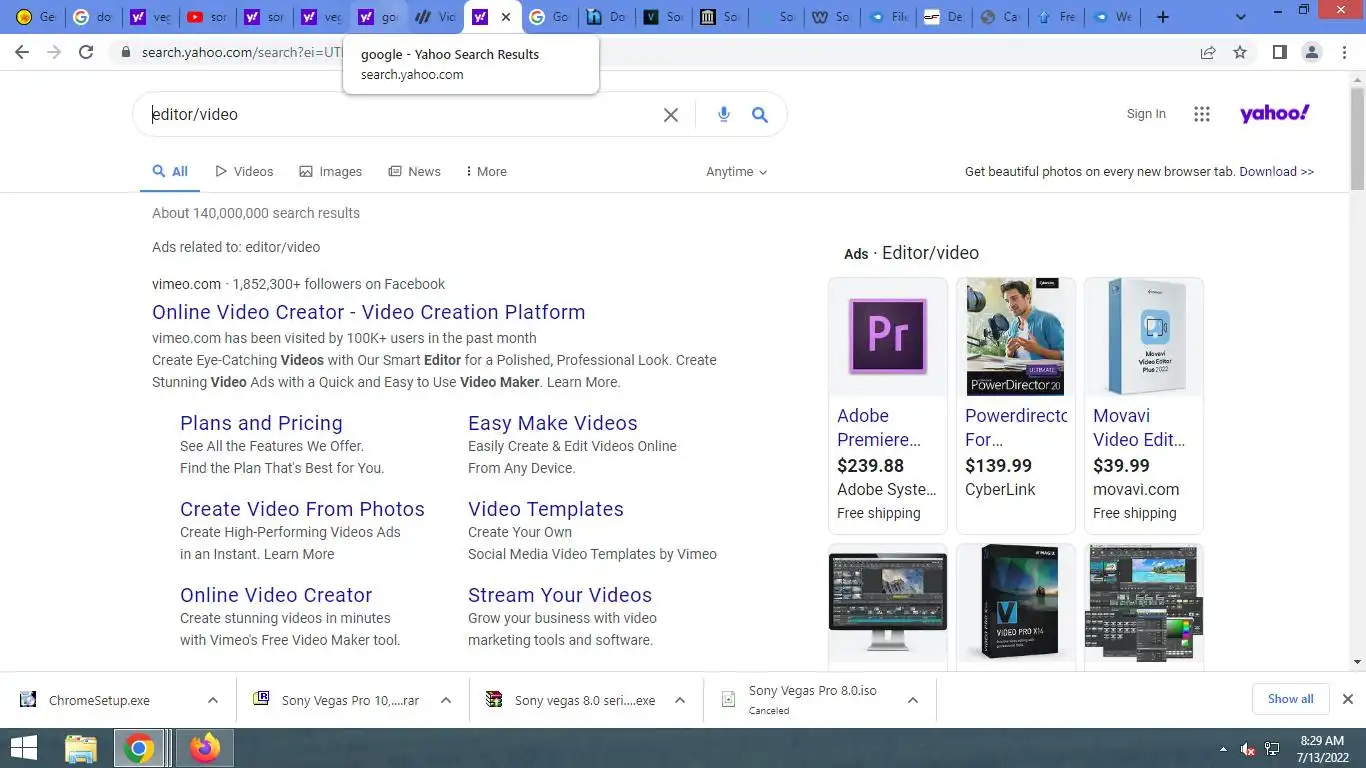Switch to Chrome in taskbar

pyautogui.click(x=139, y=748)
